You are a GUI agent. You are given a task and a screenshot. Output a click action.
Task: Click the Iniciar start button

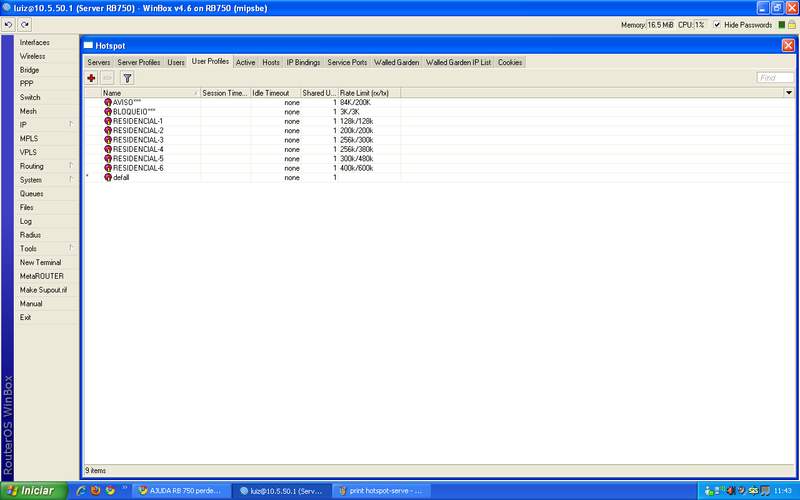coord(33,491)
